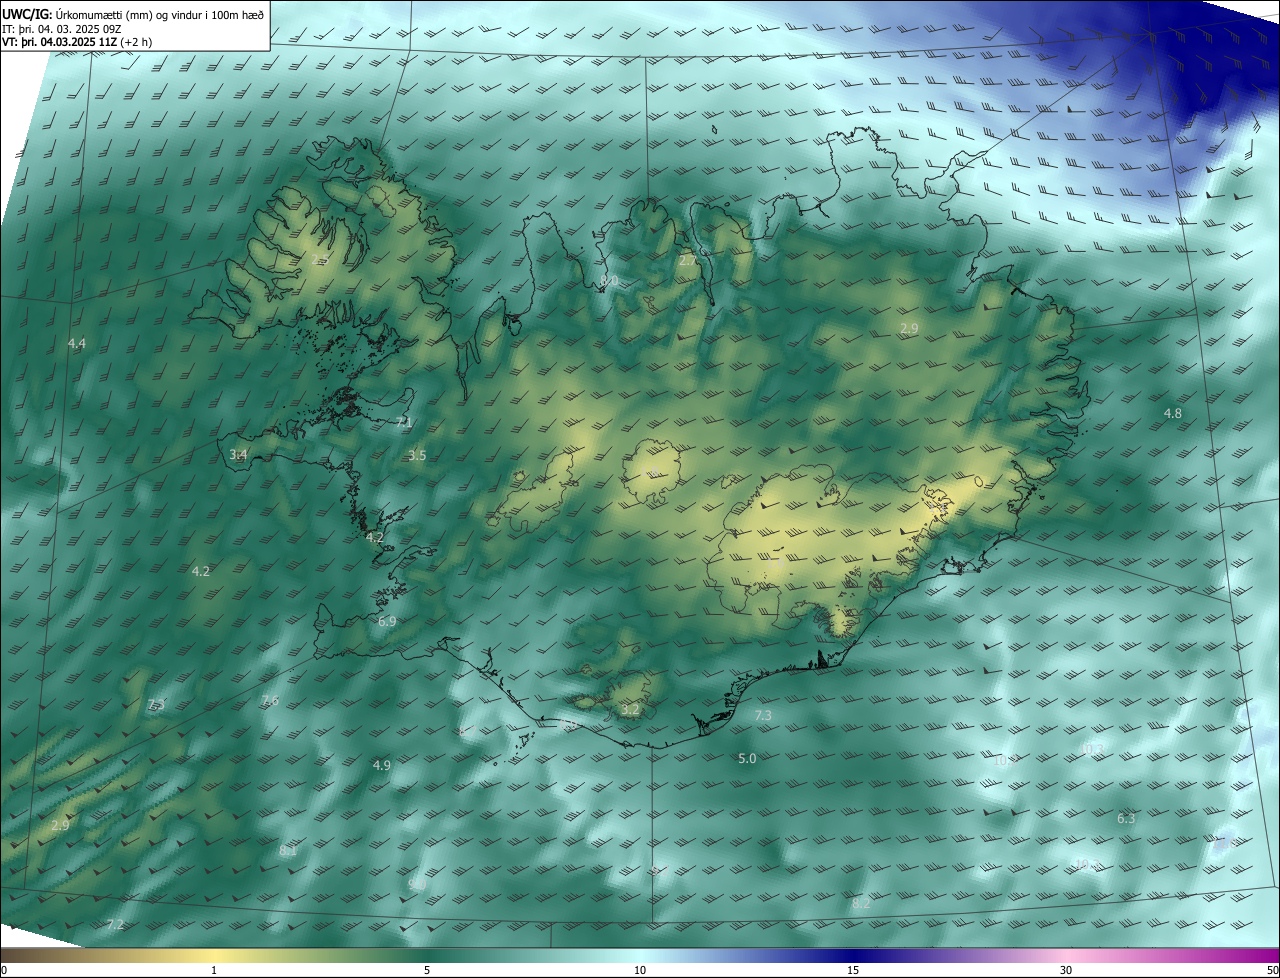Click the 2.7 value label on map
The width and height of the screenshot is (1280, 978).
tap(688, 260)
